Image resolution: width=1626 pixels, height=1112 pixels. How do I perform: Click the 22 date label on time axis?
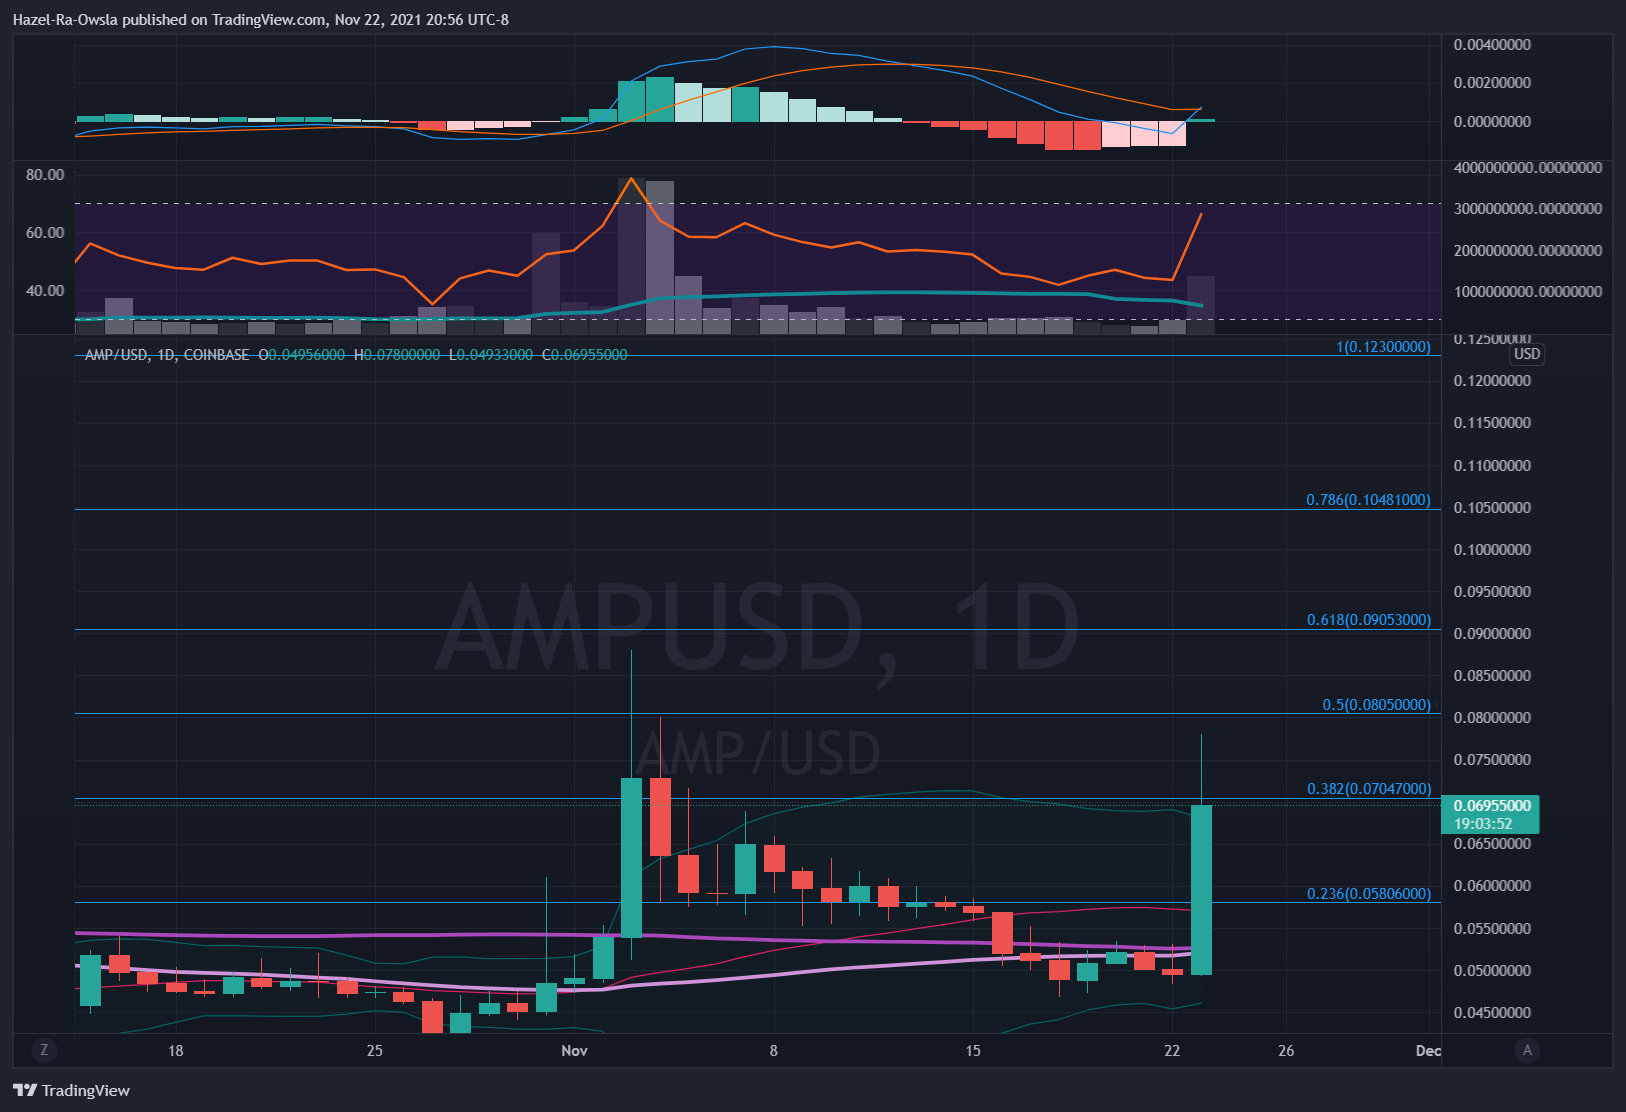pos(1172,1050)
